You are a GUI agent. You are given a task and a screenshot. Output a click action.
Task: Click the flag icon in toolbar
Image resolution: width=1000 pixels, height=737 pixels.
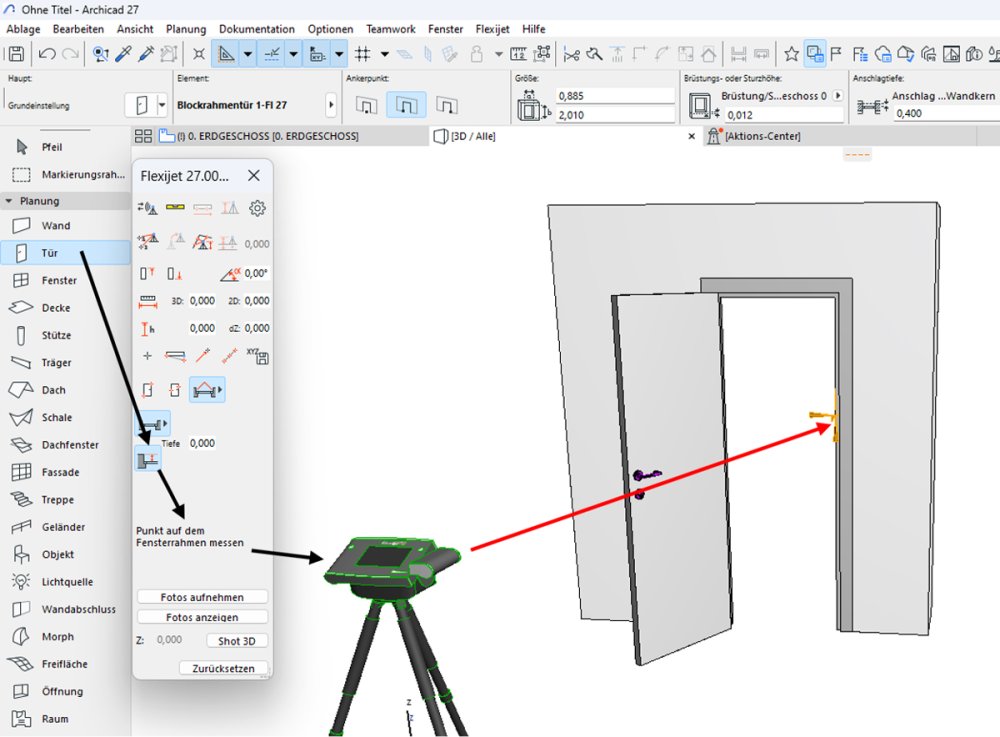coord(836,54)
